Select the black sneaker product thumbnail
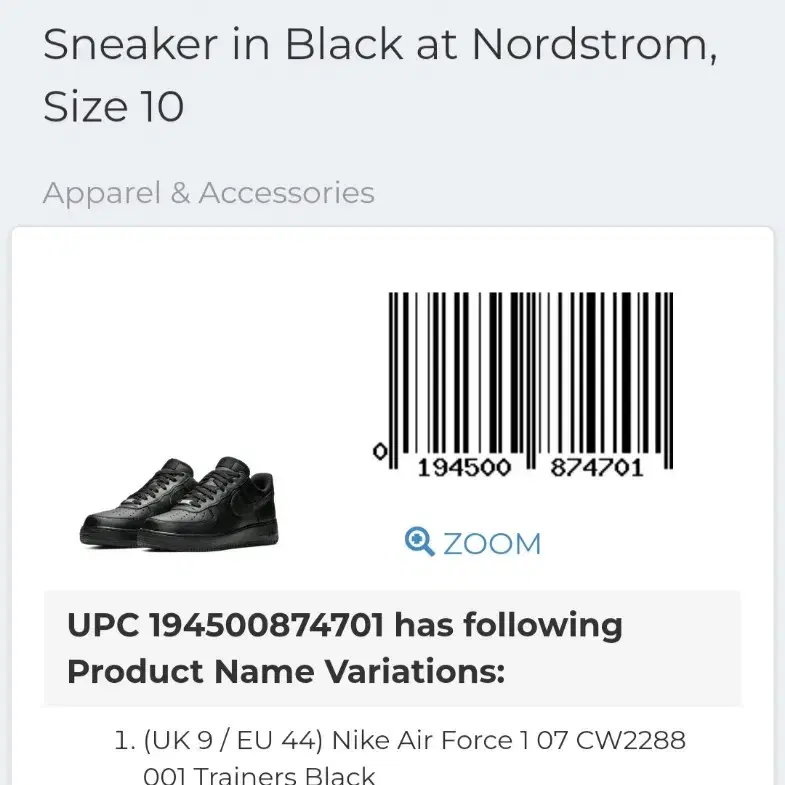 click(179, 504)
